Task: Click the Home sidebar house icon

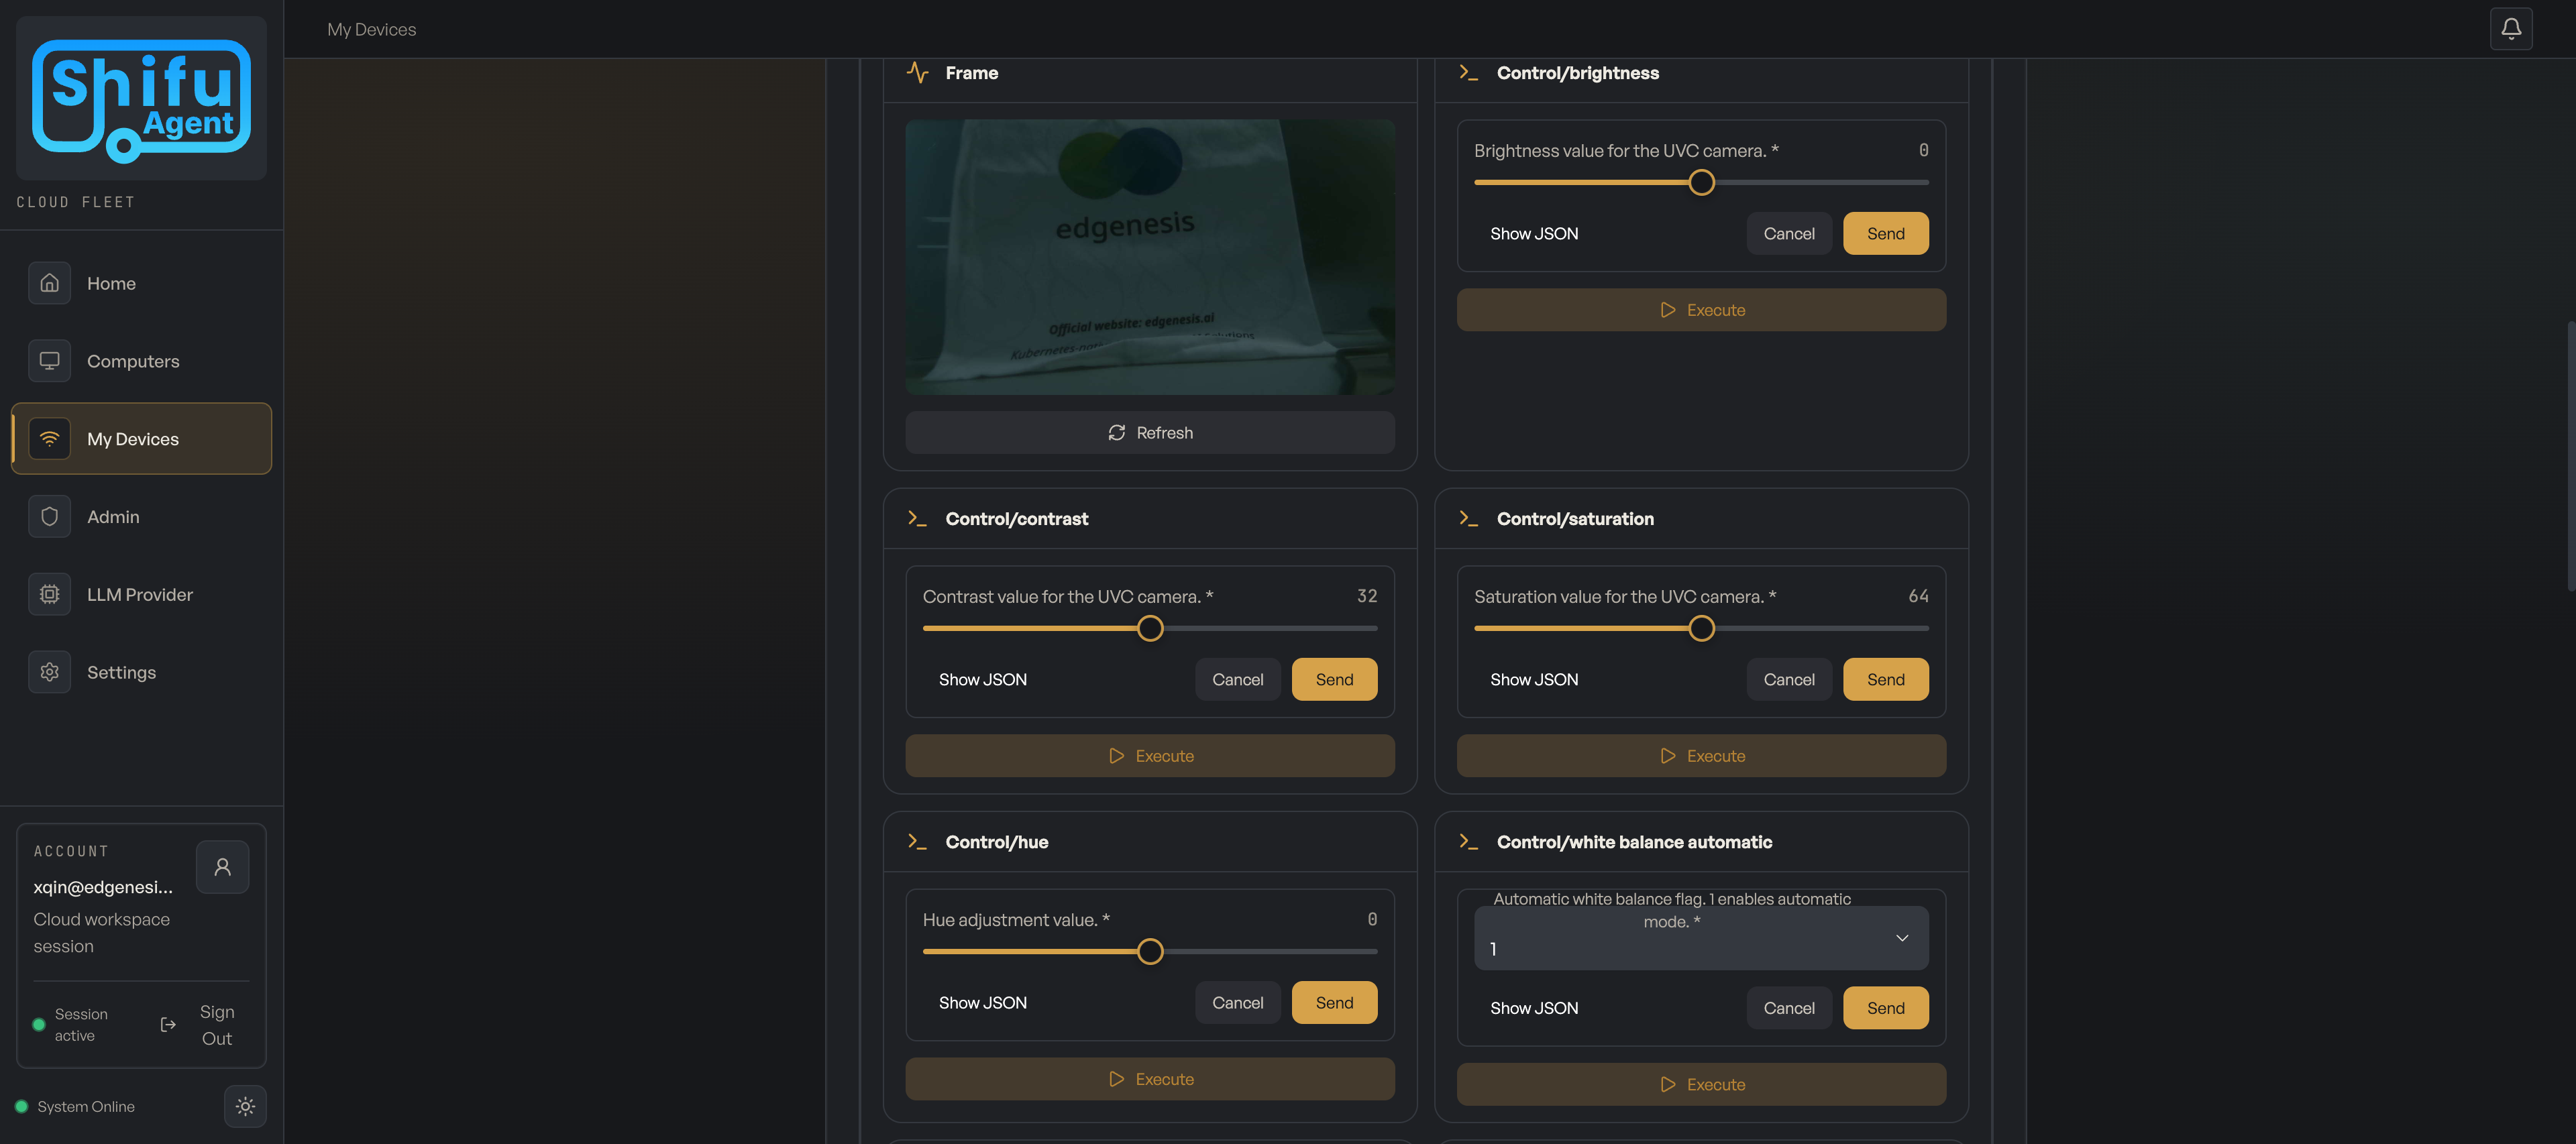Action: point(49,283)
